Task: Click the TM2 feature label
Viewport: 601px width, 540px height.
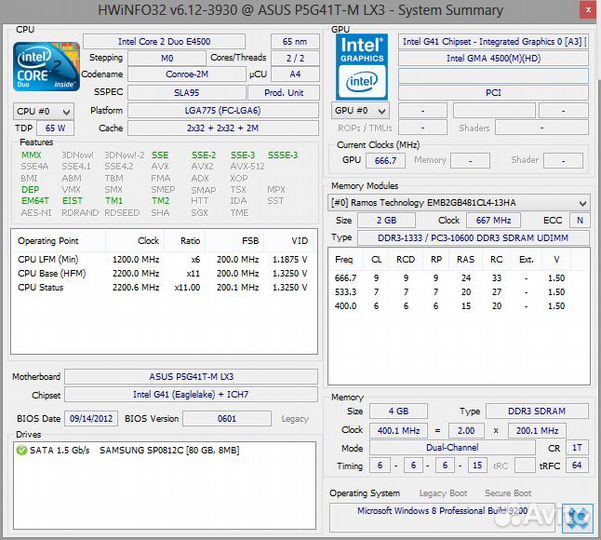Action: pyautogui.click(x=160, y=201)
